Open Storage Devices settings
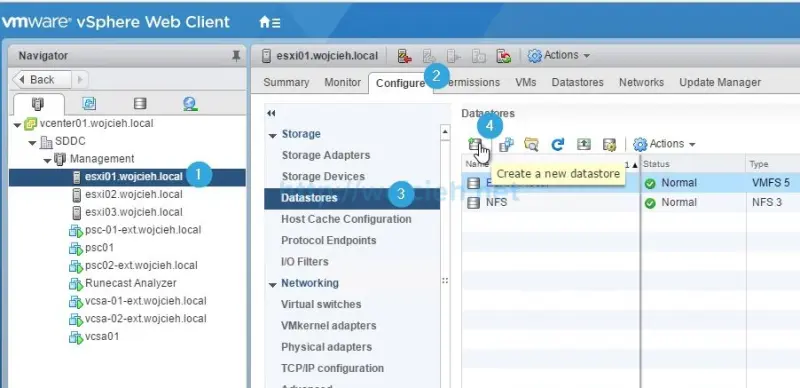The height and width of the screenshot is (388, 800). [323, 177]
